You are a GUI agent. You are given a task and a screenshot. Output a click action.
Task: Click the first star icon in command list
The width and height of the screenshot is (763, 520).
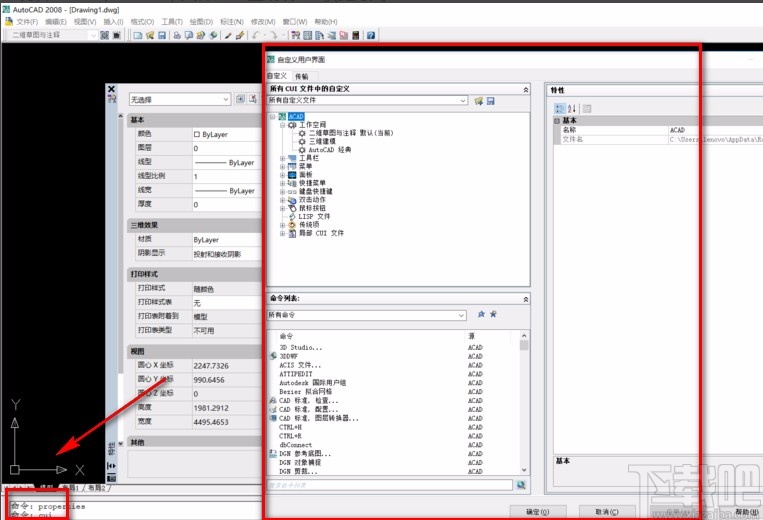tap(481, 314)
